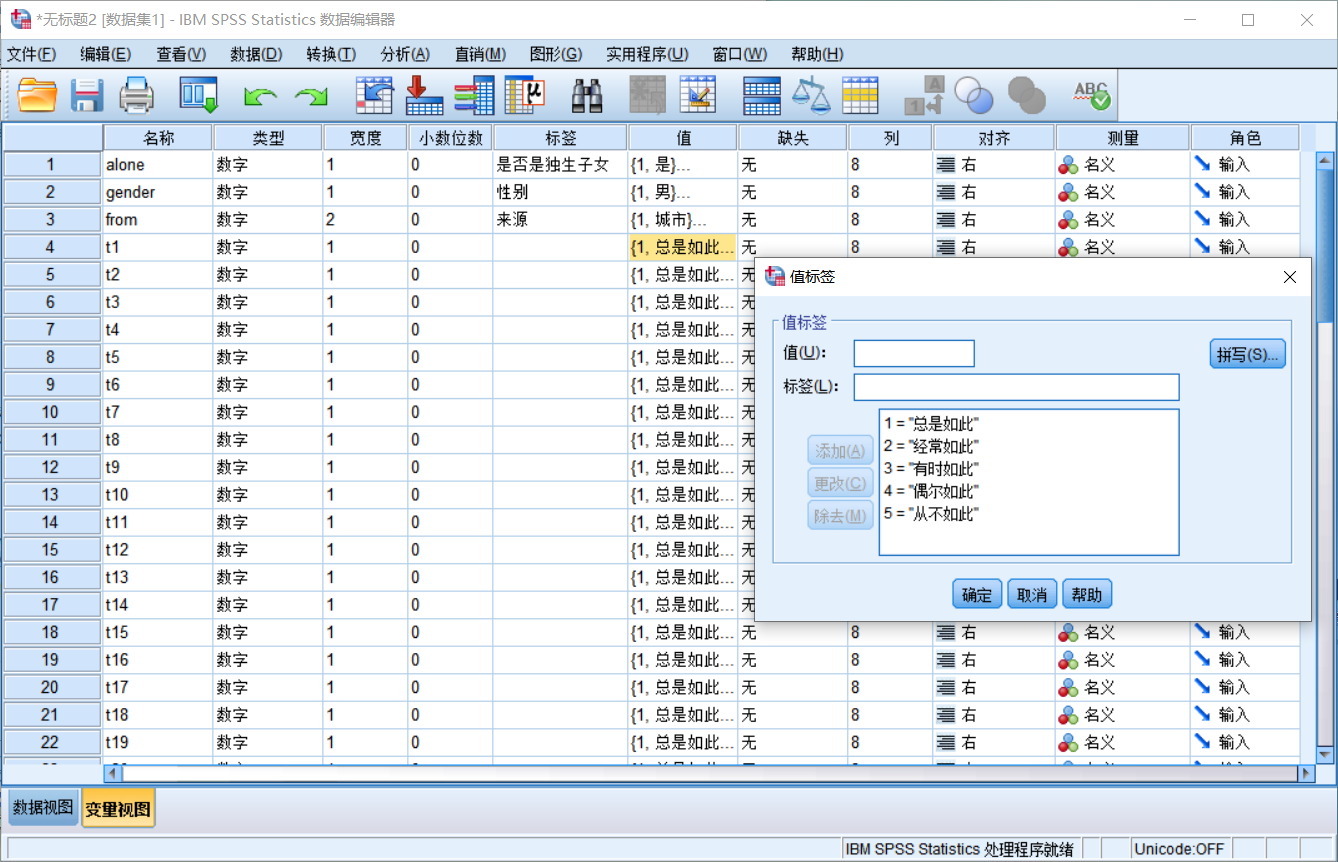
Task: Switch to the 数据视图 tab
Action: [43, 808]
